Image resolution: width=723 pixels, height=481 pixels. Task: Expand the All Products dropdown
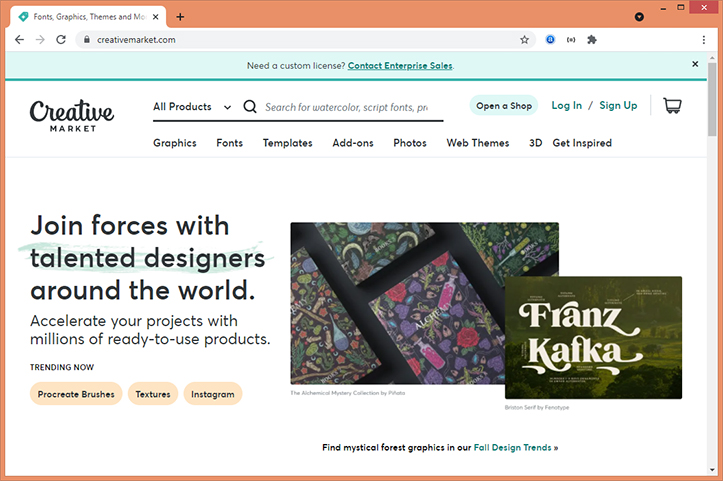click(191, 107)
